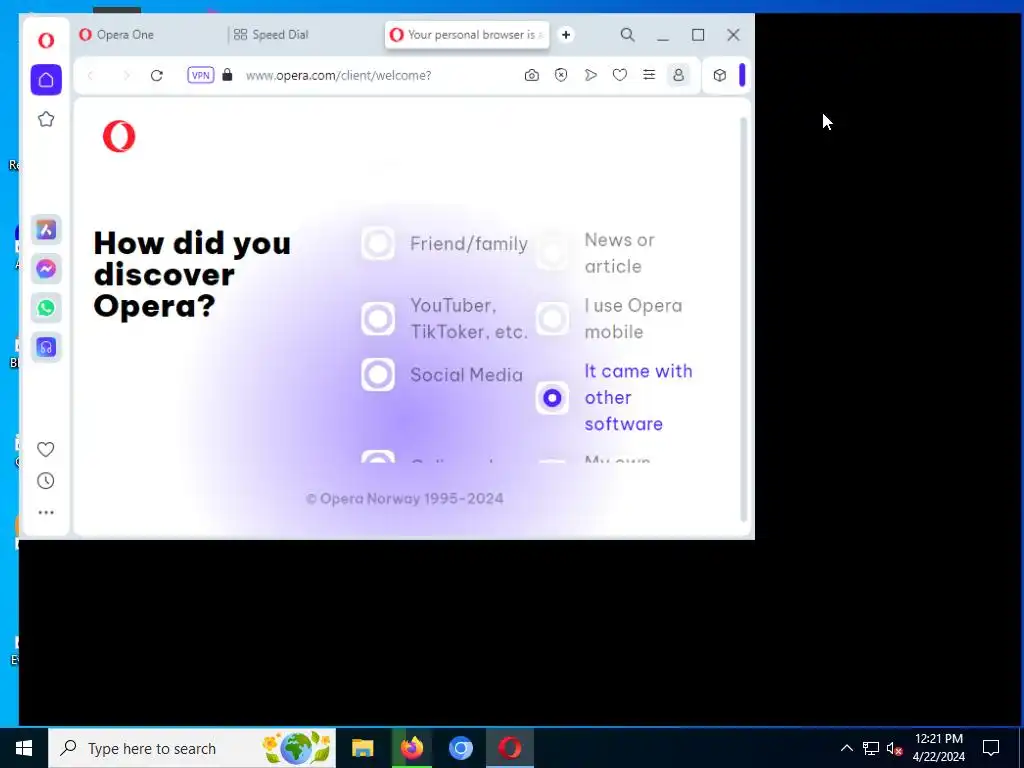This screenshot has width=1024, height=768.
Task: View site security lock information
Action: (227, 75)
